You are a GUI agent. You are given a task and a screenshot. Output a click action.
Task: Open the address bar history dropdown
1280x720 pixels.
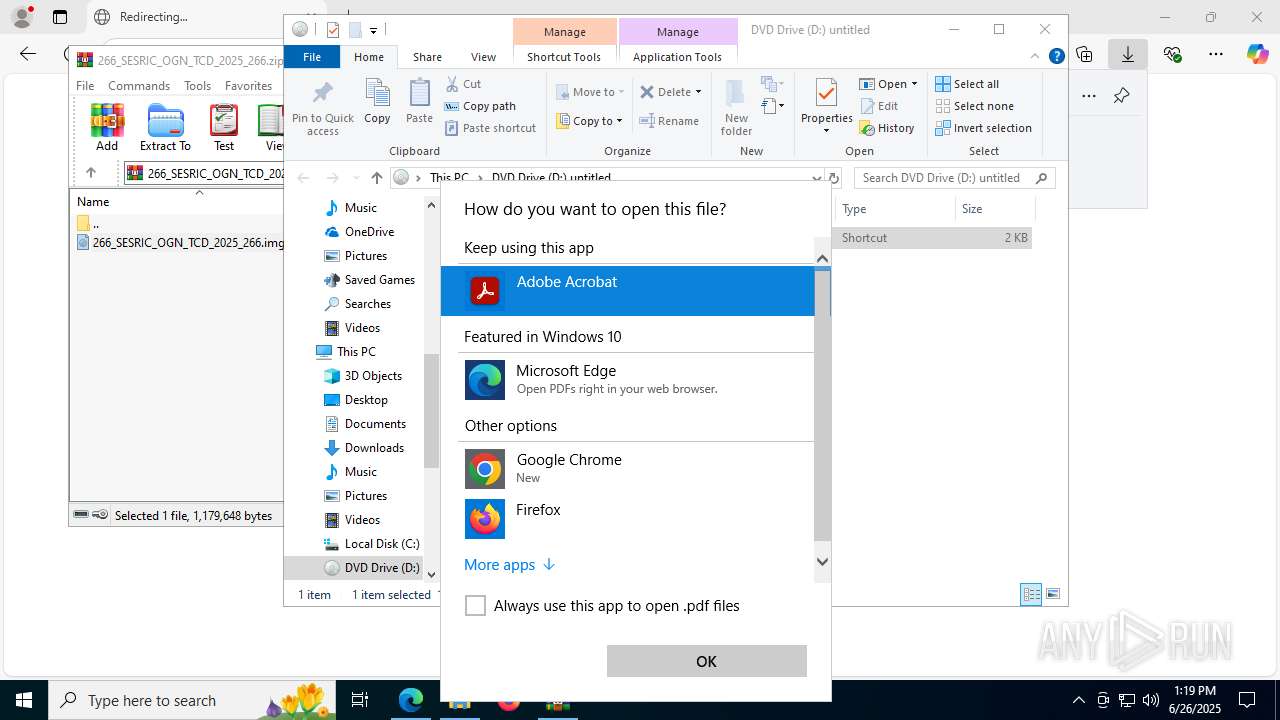[816, 178]
